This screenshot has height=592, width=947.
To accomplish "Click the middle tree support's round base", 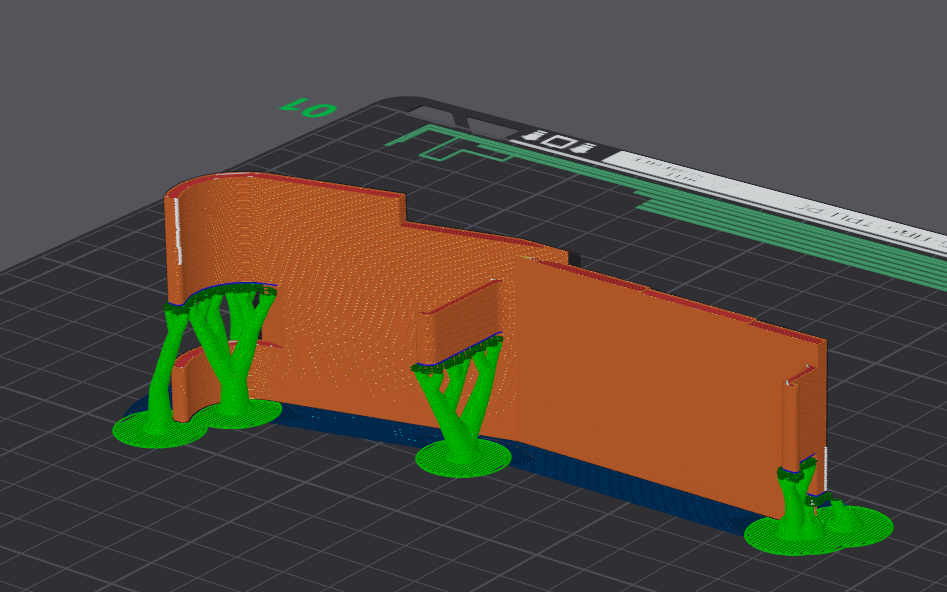I will pos(463,458).
